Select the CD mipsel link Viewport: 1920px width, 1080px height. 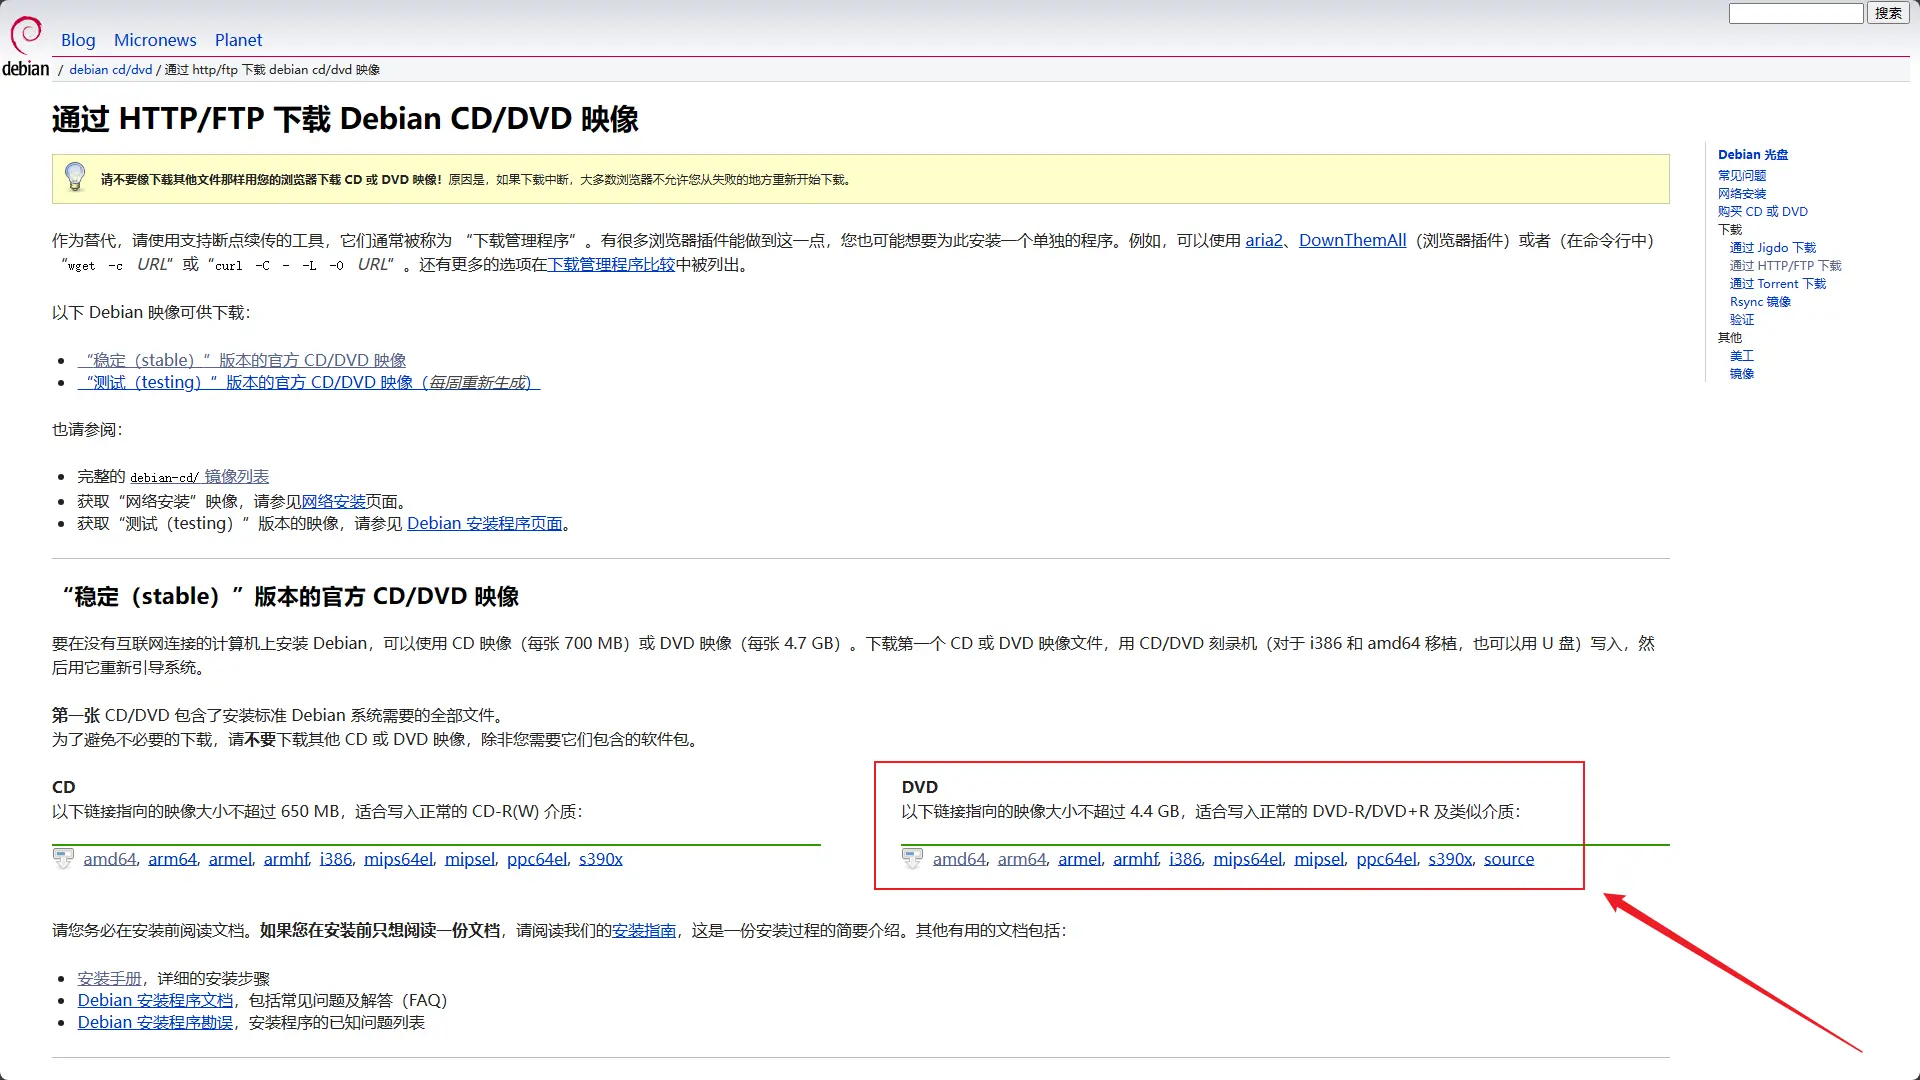click(x=470, y=859)
